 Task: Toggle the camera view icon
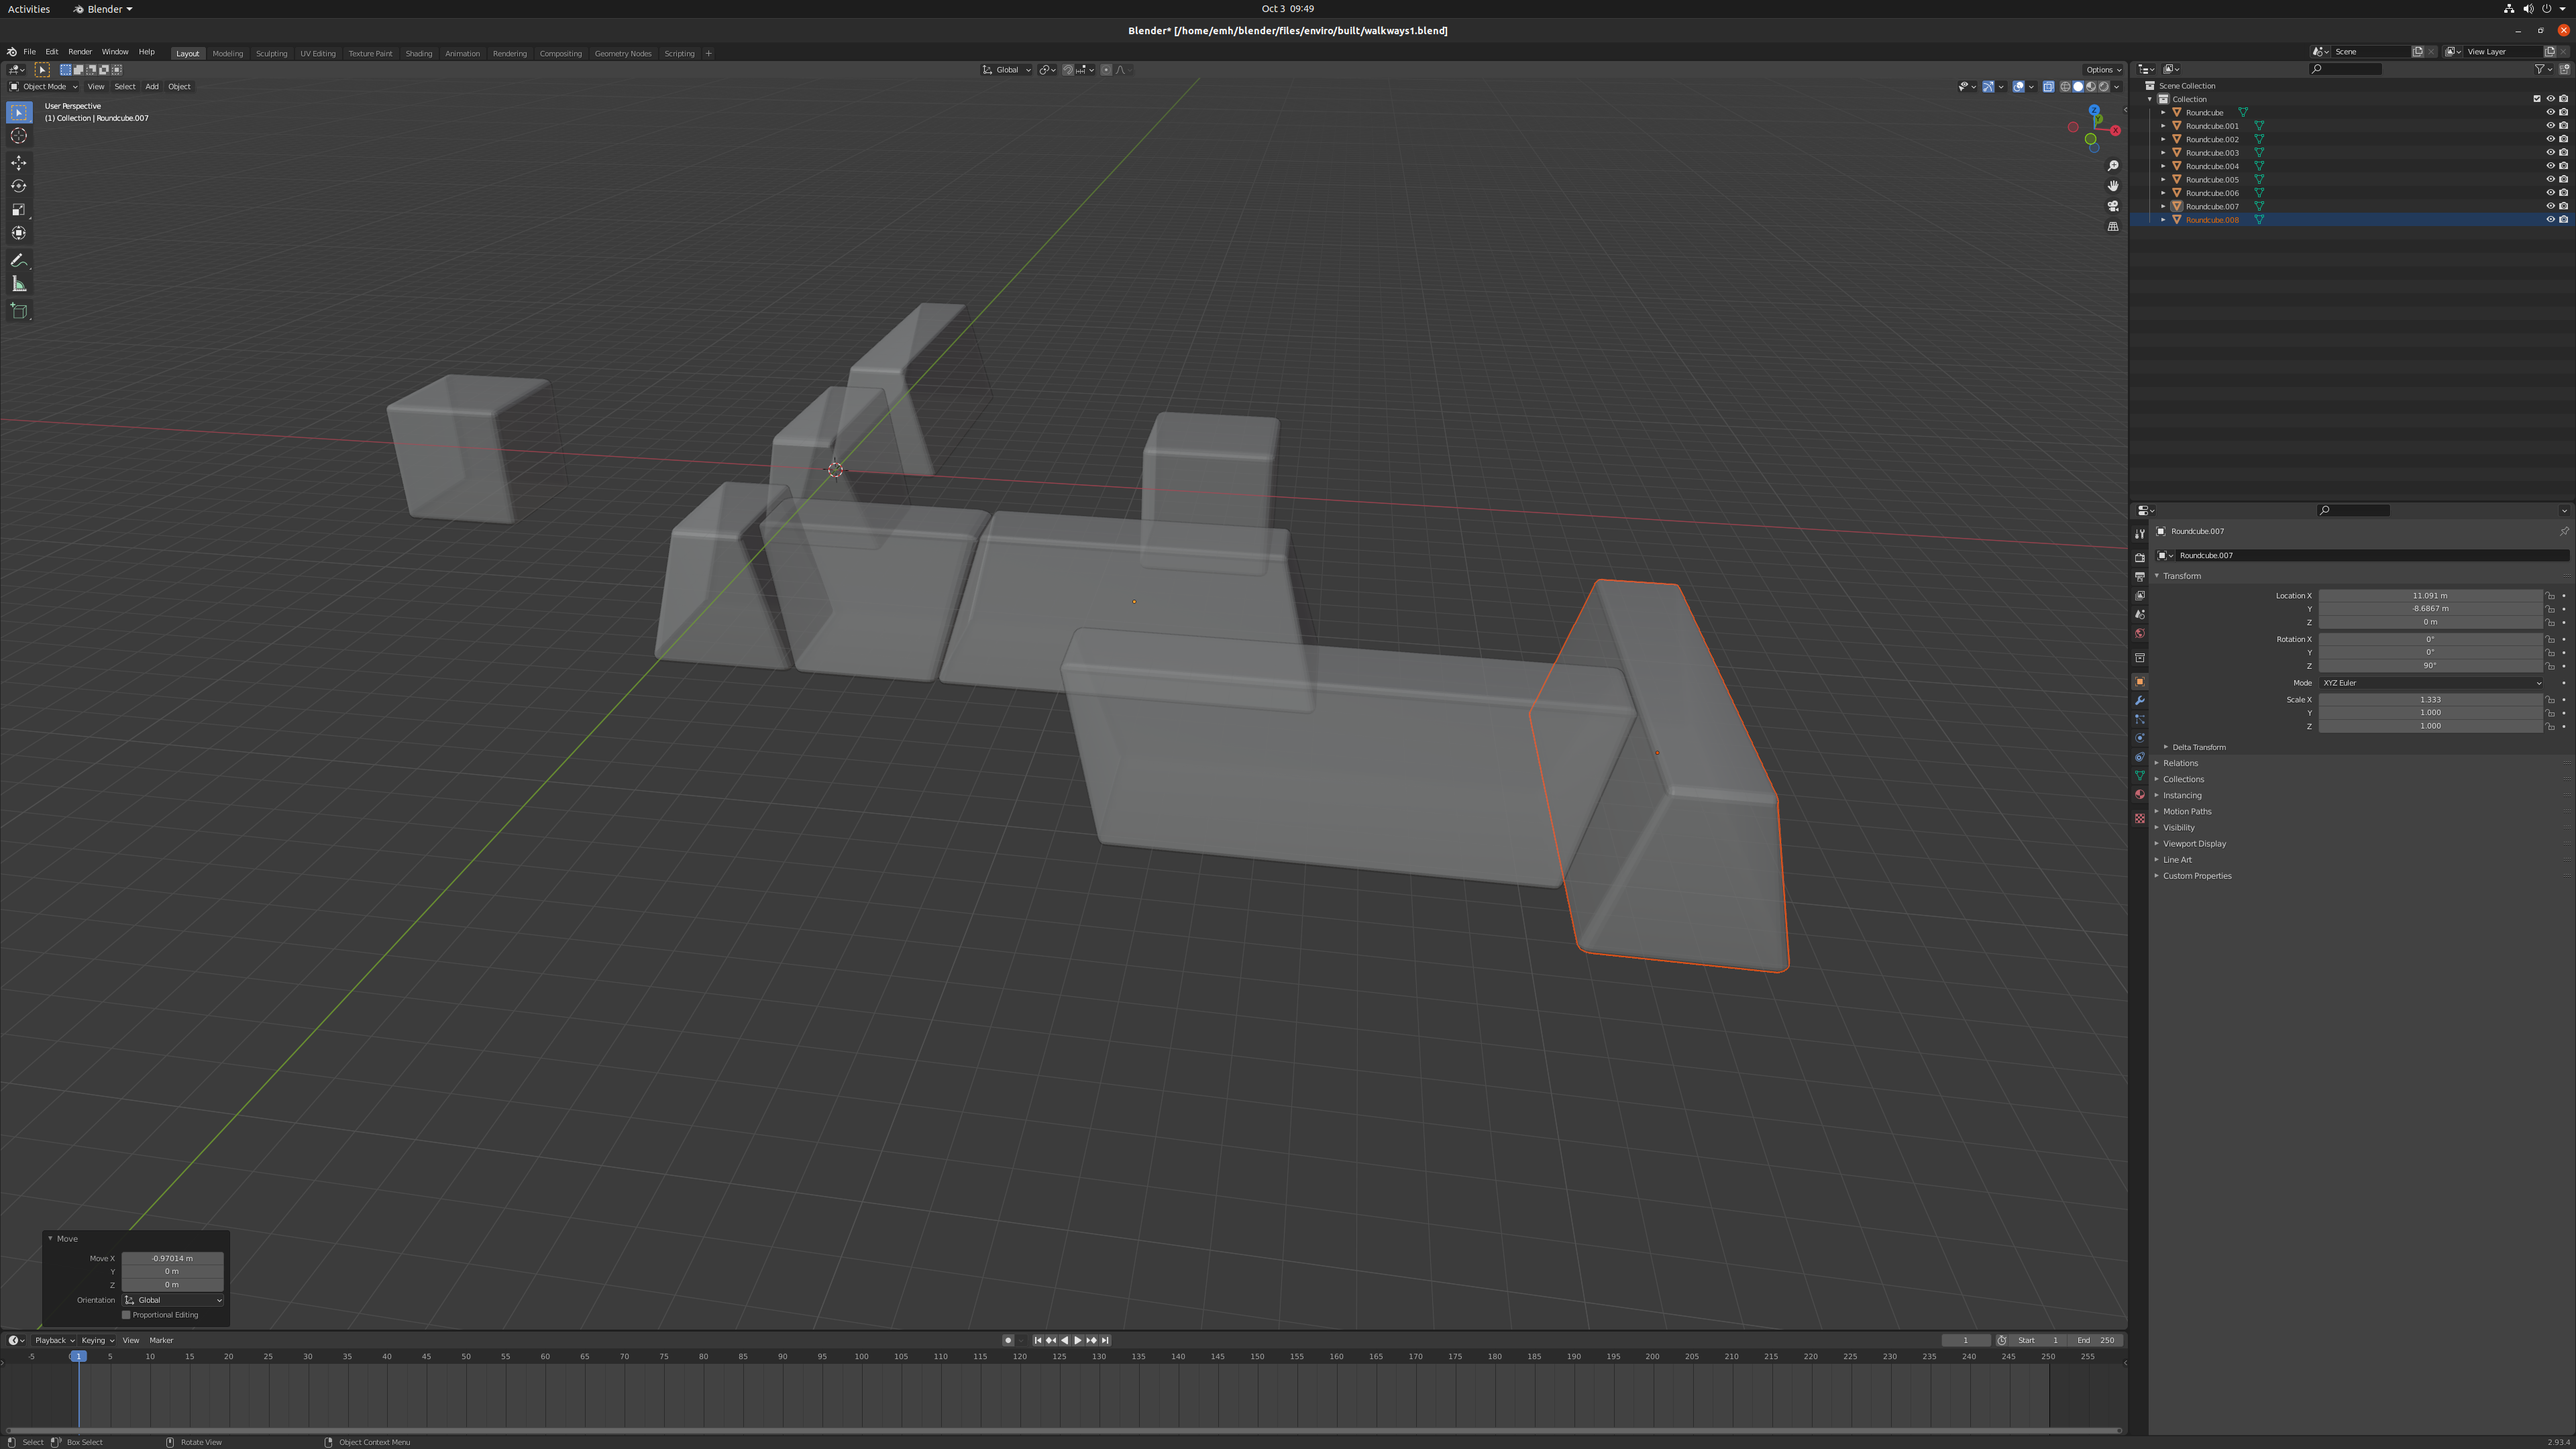2113,206
